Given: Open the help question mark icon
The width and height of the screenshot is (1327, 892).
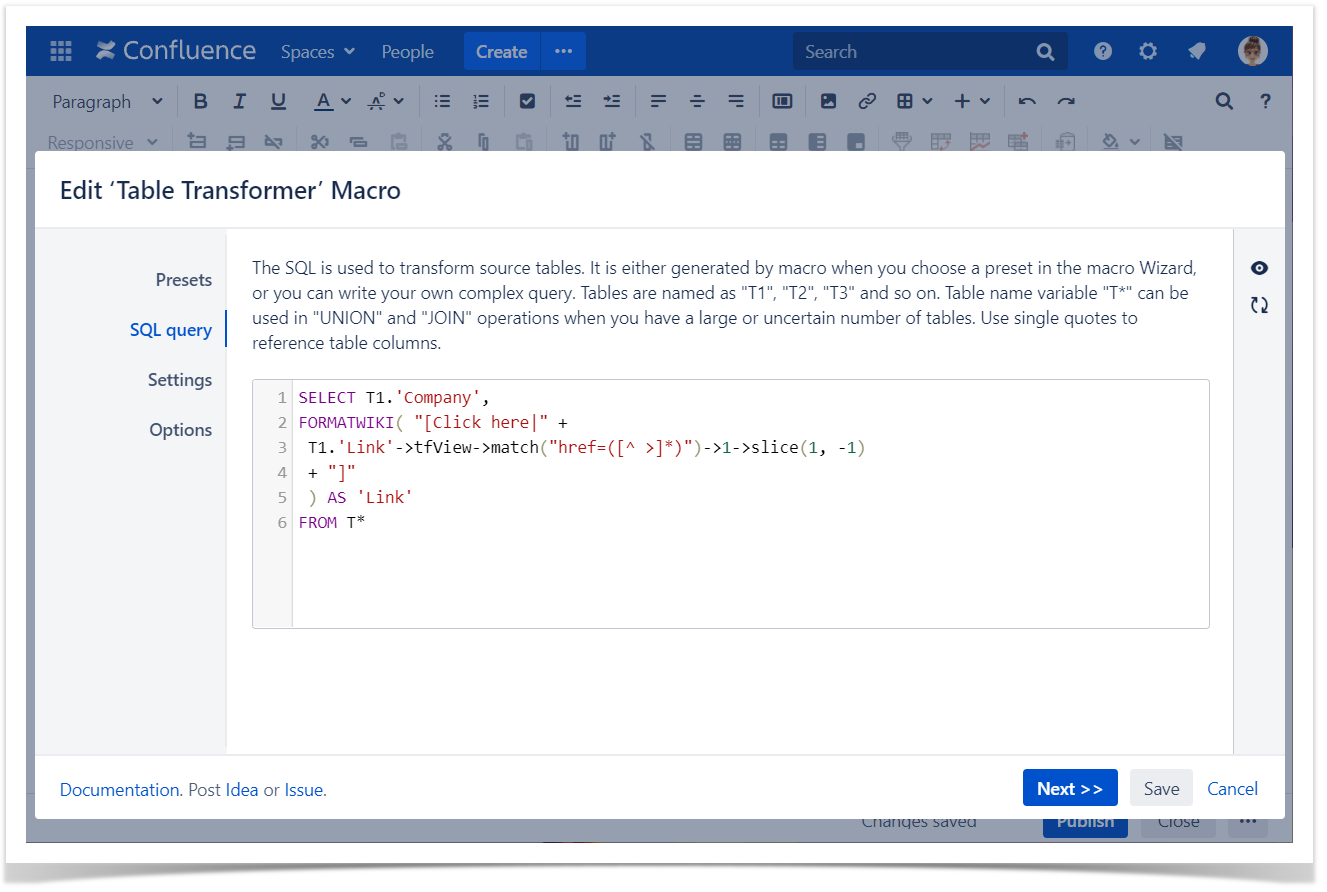Looking at the screenshot, I should point(1103,52).
